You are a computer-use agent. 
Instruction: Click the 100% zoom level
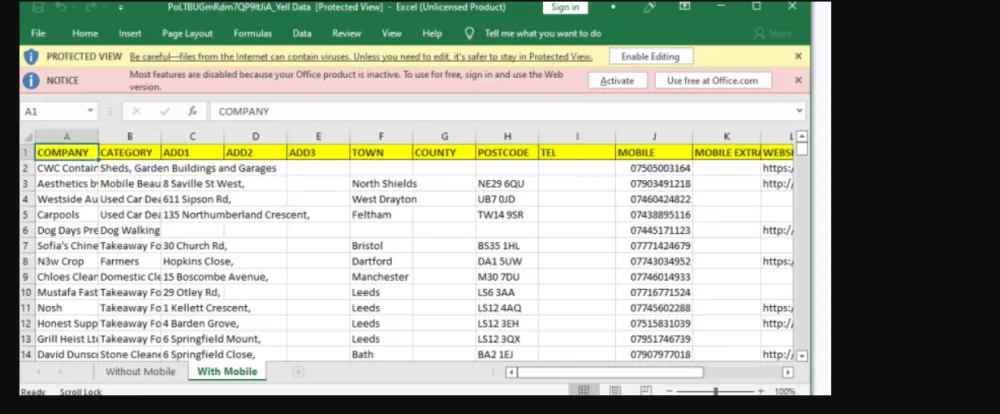coord(784,391)
